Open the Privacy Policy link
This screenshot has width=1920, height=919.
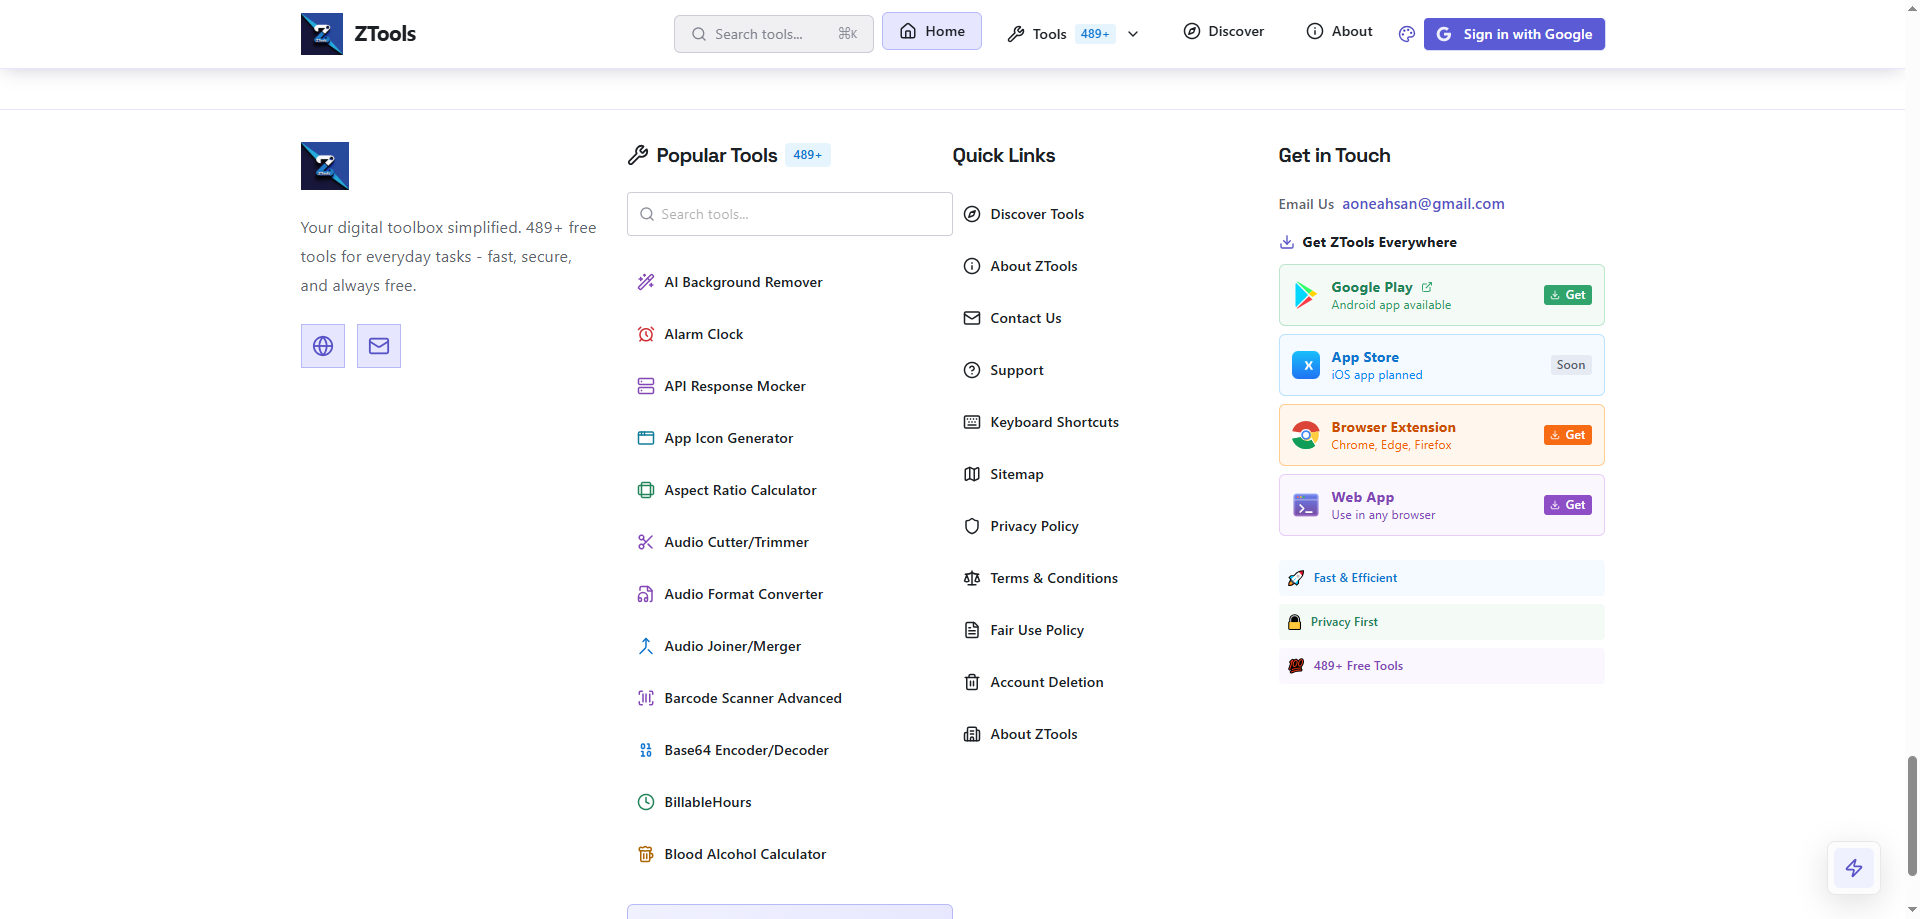pyautogui.click(x=1034, y=526)
